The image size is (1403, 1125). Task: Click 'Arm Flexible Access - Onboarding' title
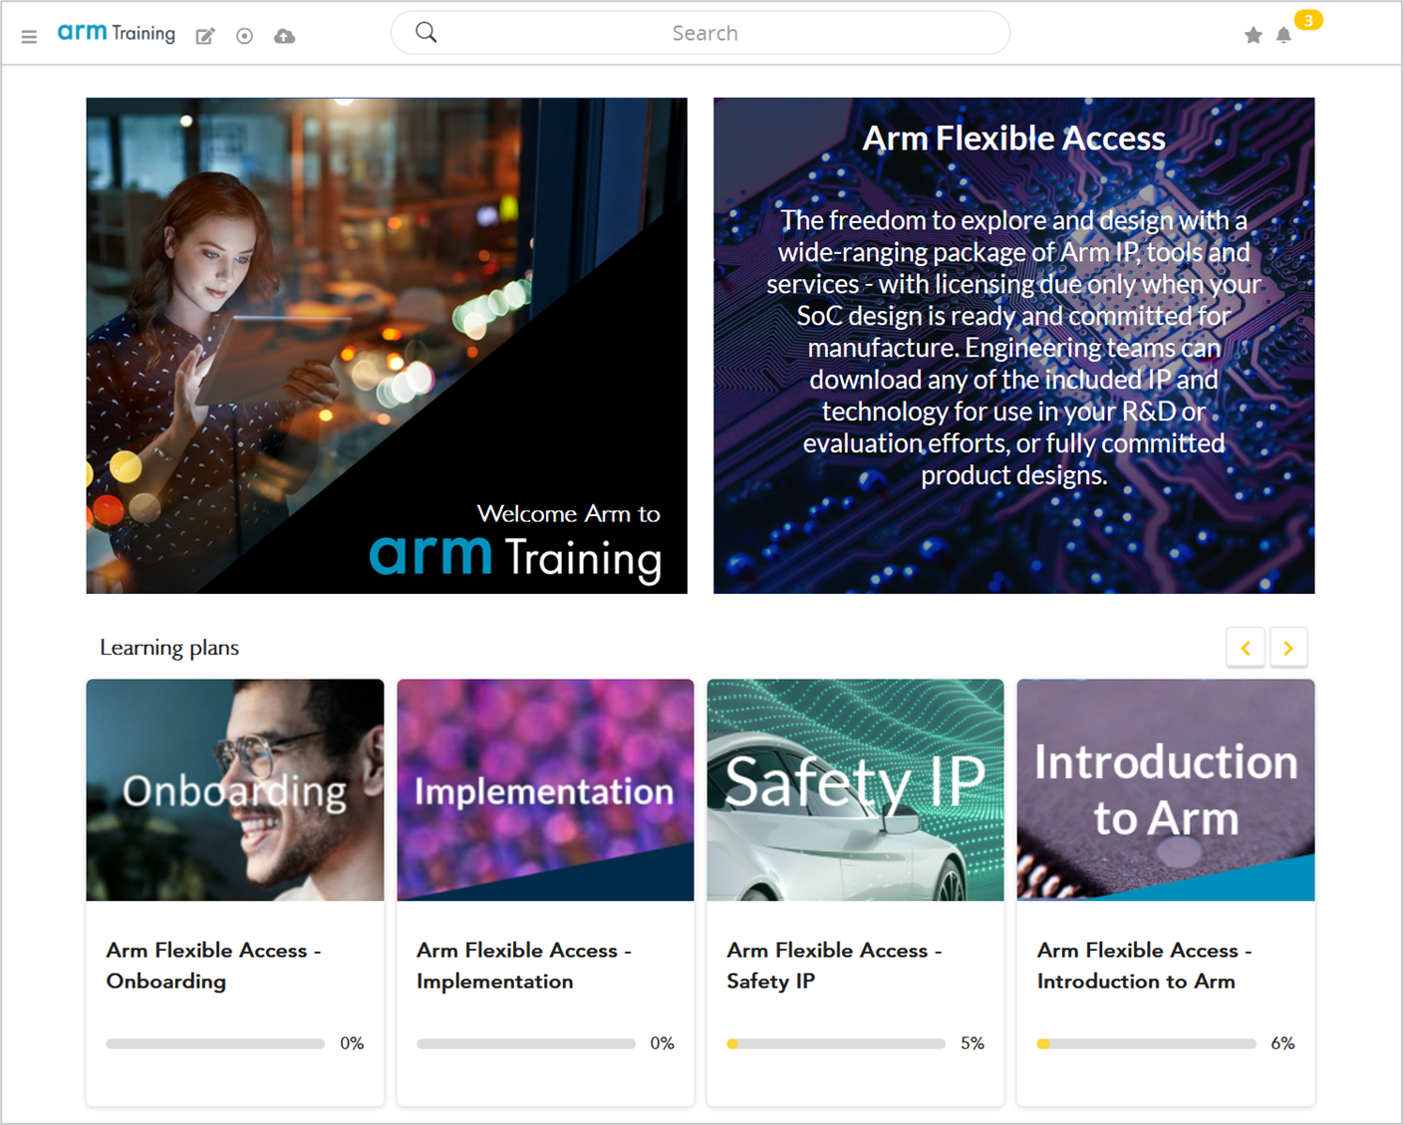pyautogui.click(x=214, y=966)
